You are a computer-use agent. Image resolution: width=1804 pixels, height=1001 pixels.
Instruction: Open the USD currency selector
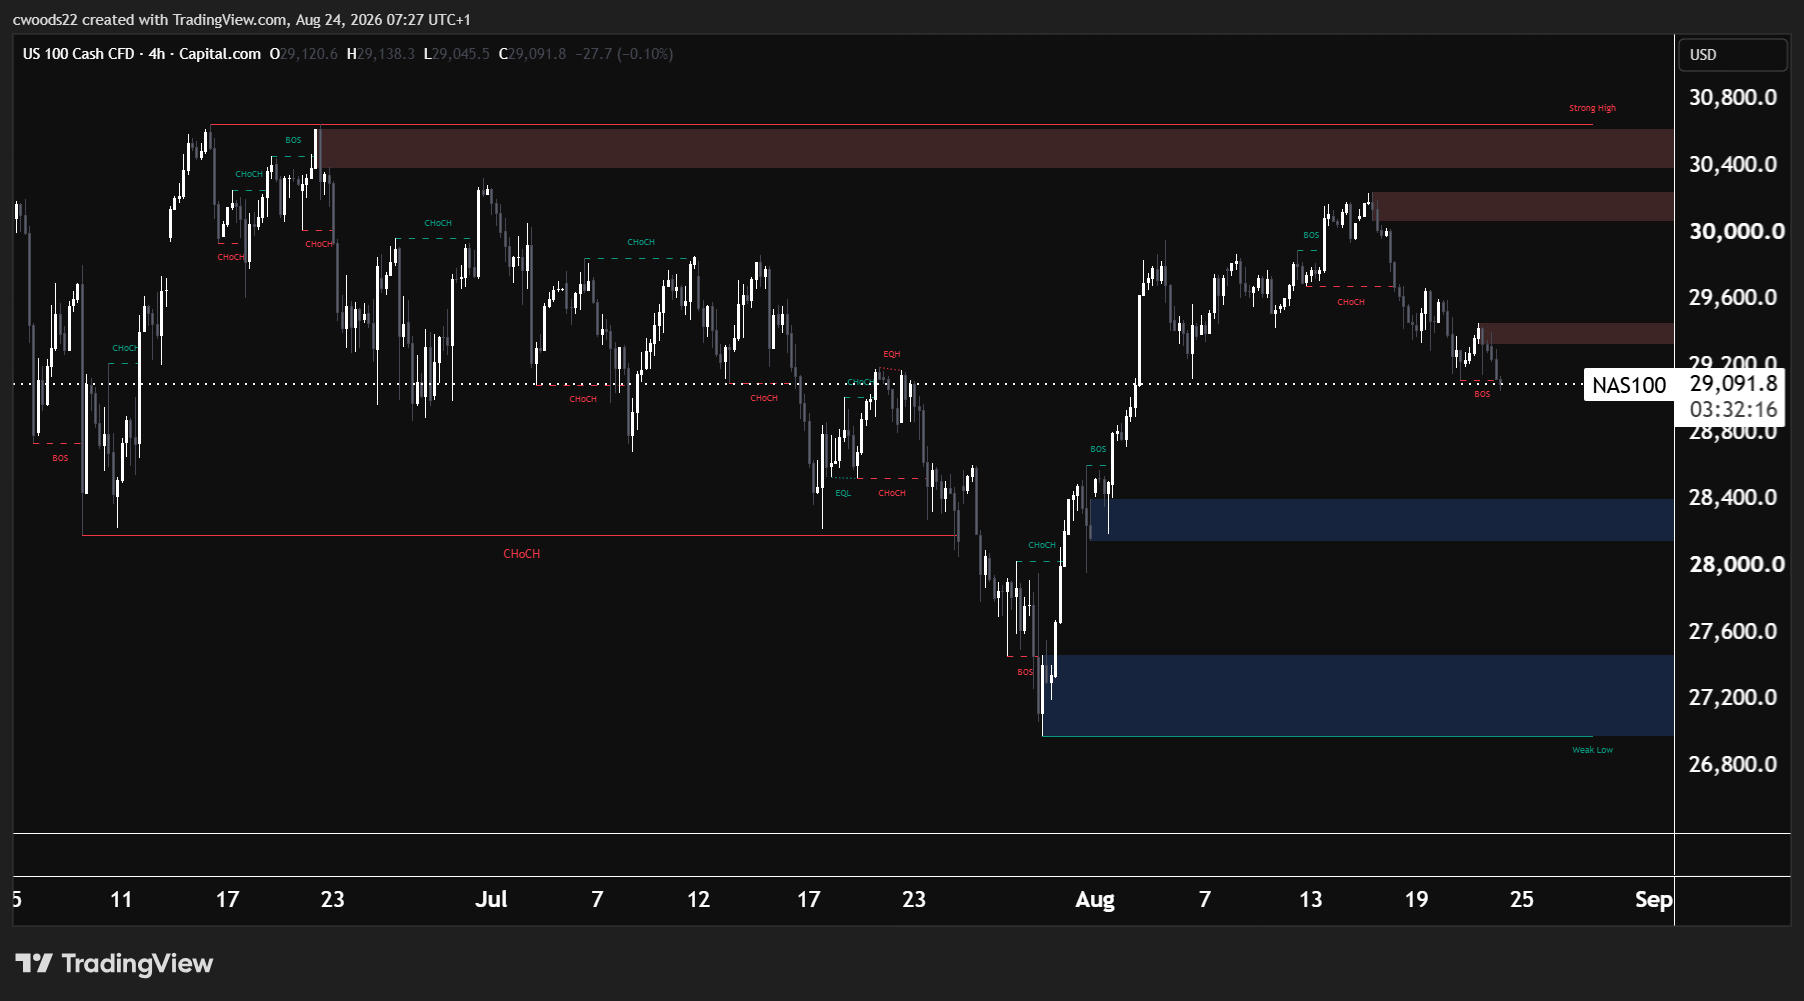point(1732,55)
